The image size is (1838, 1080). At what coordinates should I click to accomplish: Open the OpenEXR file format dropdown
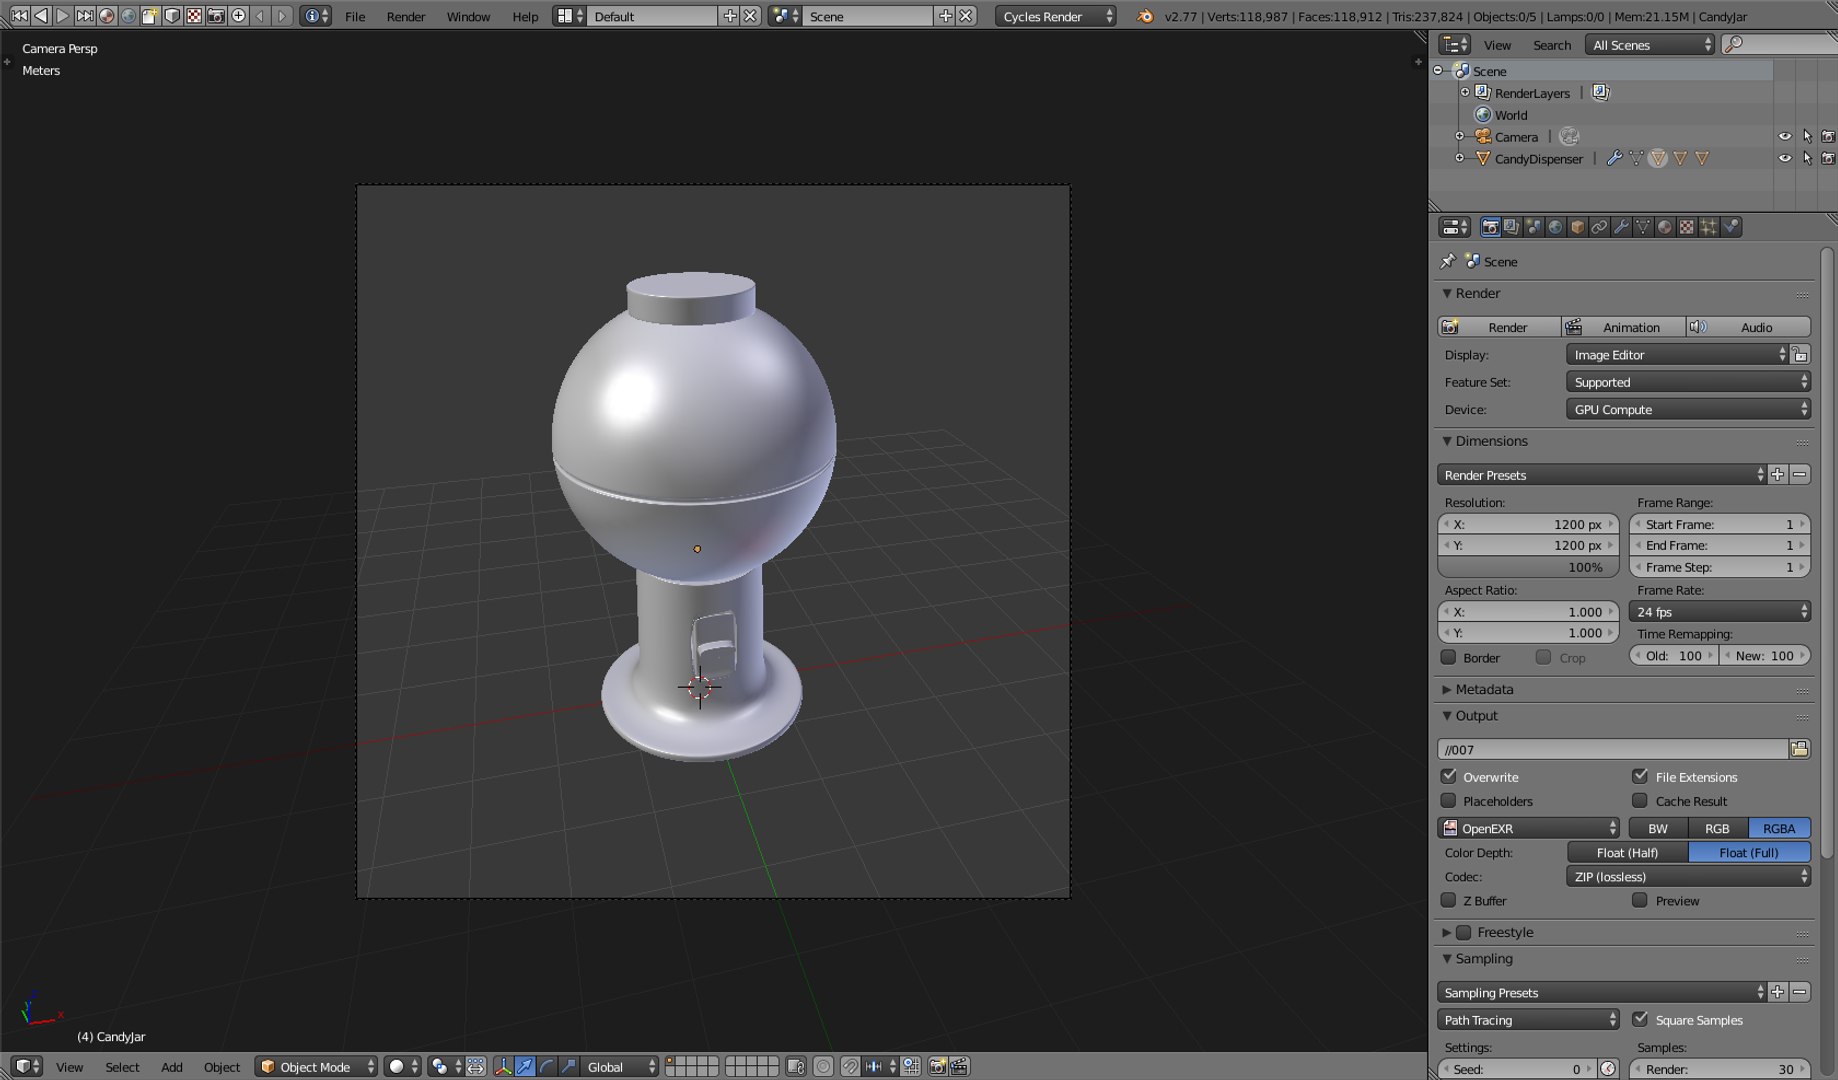point(1529,828)
